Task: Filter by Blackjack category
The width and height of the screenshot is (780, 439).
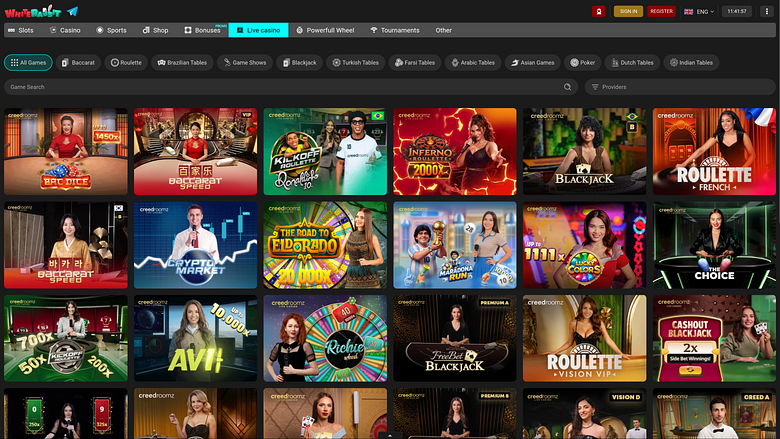Action: coord(300,63)
